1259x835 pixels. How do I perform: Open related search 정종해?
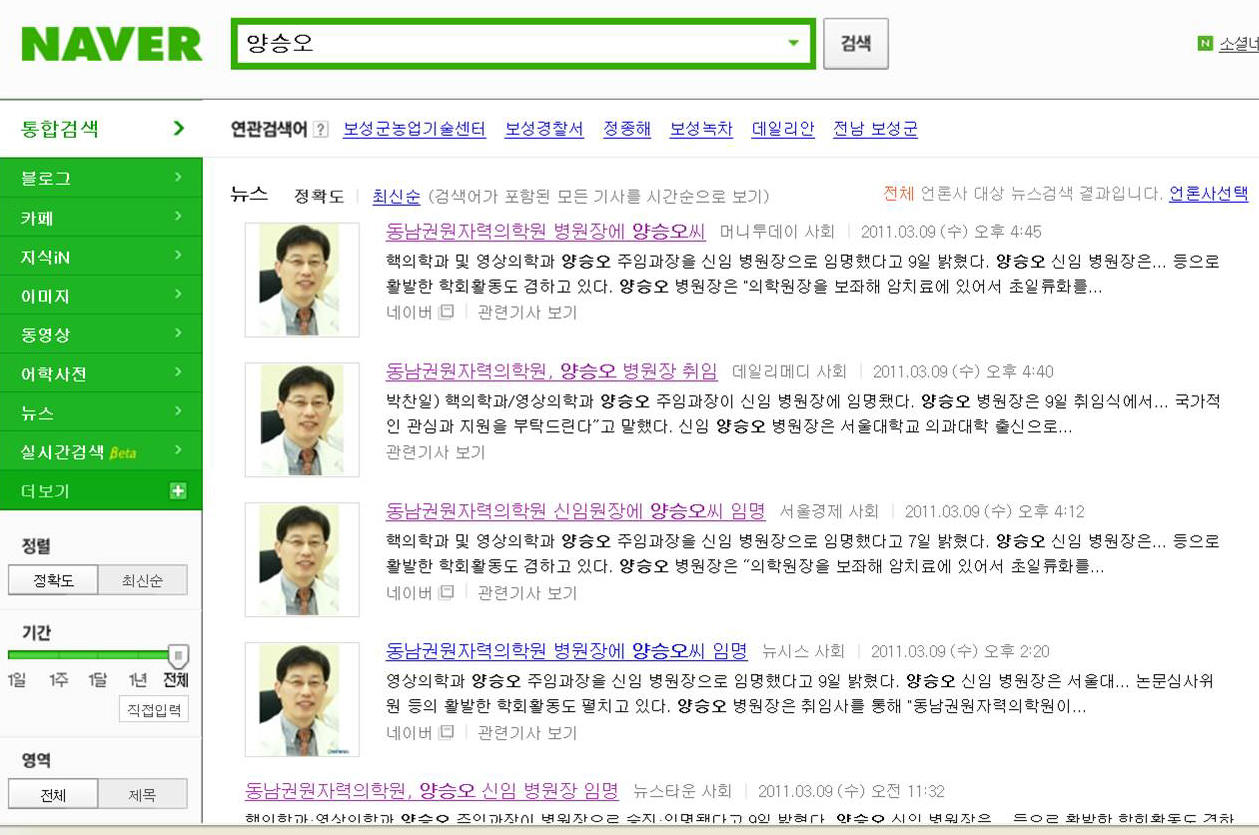coord(627,129)
